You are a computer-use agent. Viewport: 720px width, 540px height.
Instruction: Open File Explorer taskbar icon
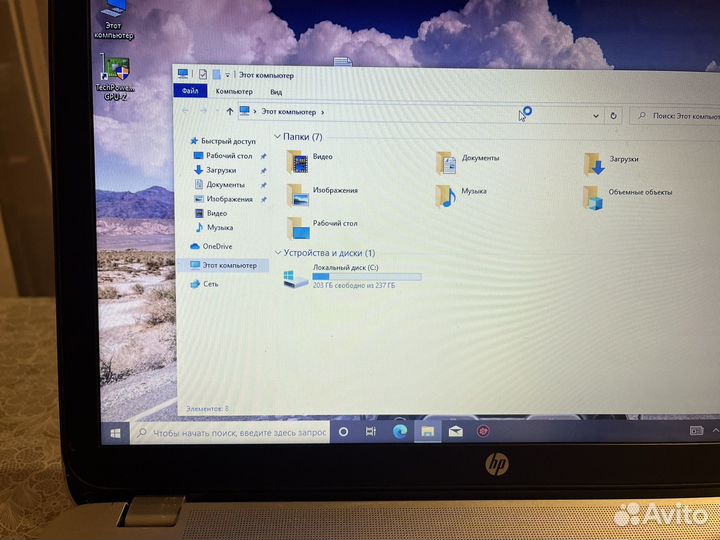(428, 432)
